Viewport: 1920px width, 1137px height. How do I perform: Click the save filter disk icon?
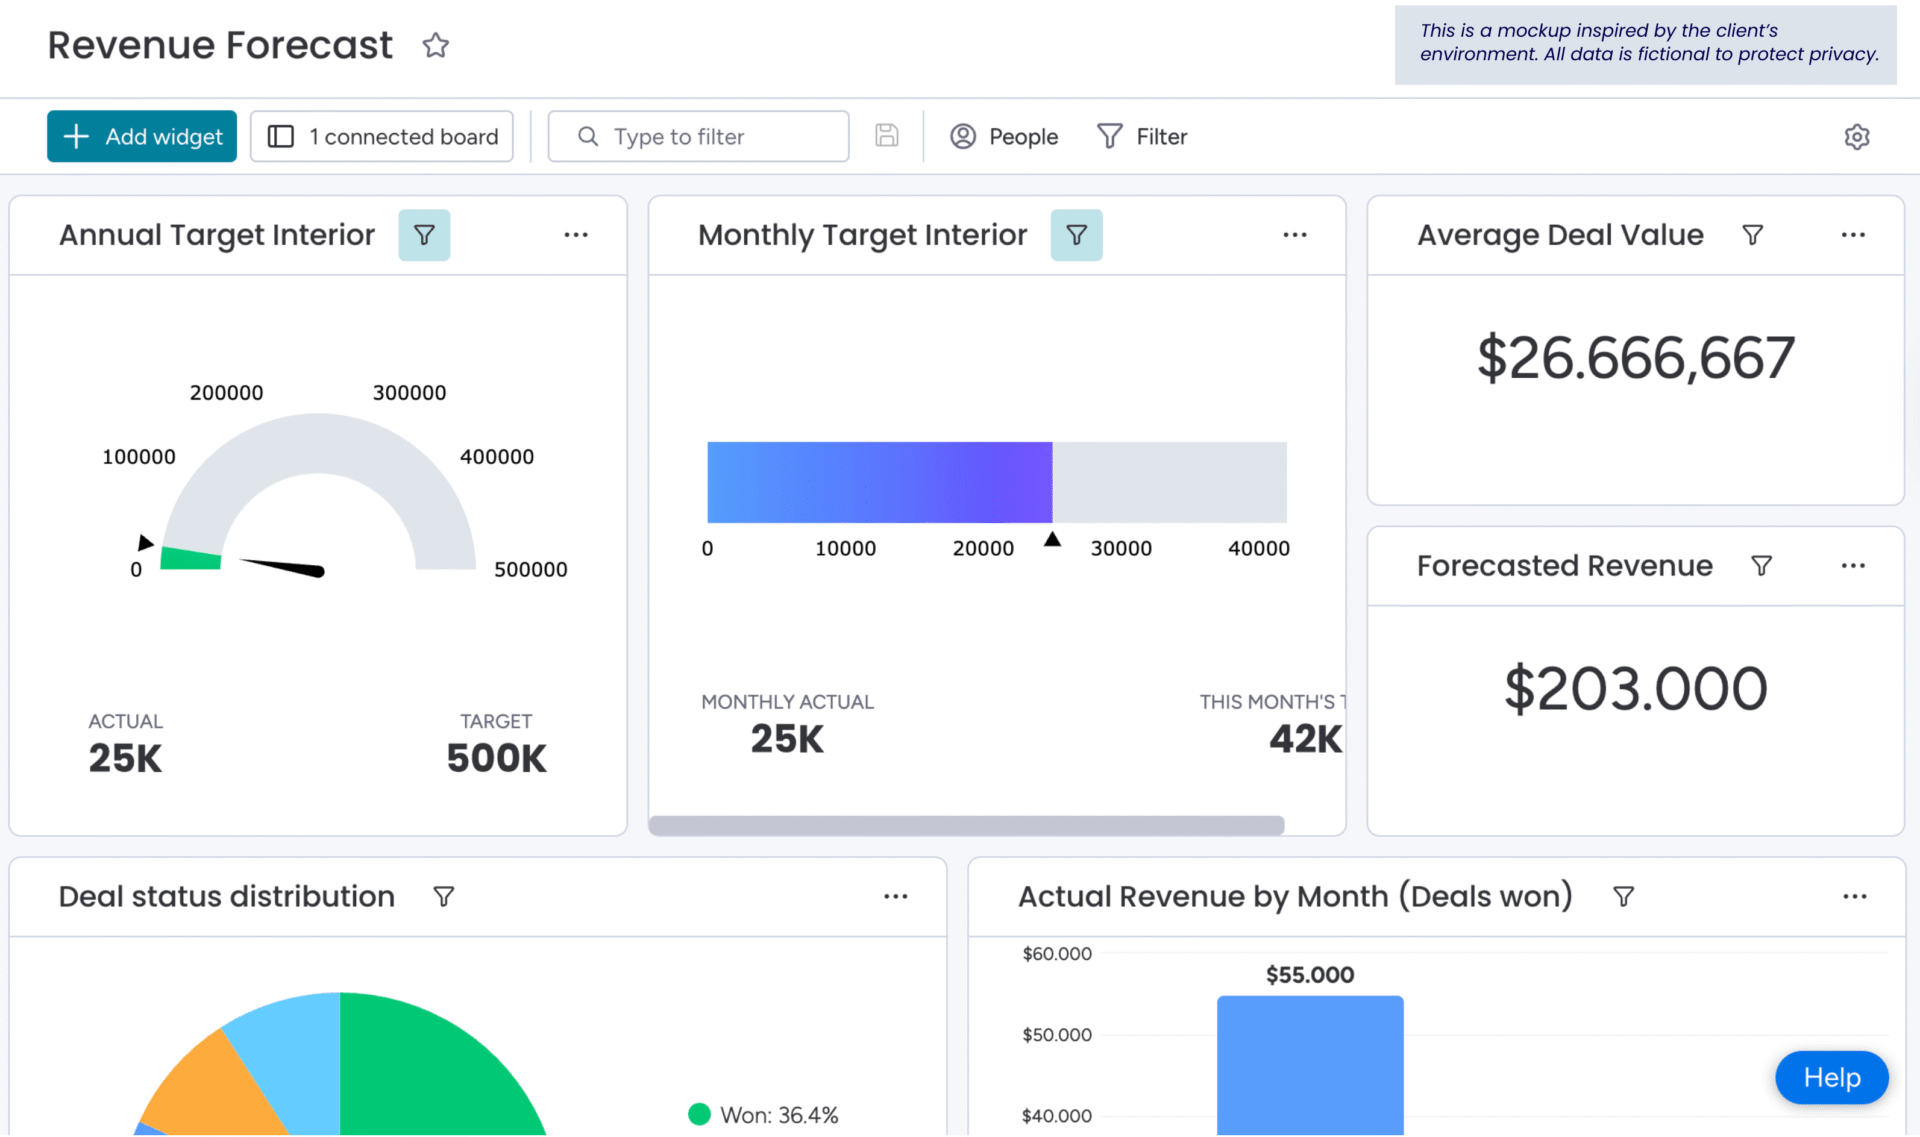886,136
